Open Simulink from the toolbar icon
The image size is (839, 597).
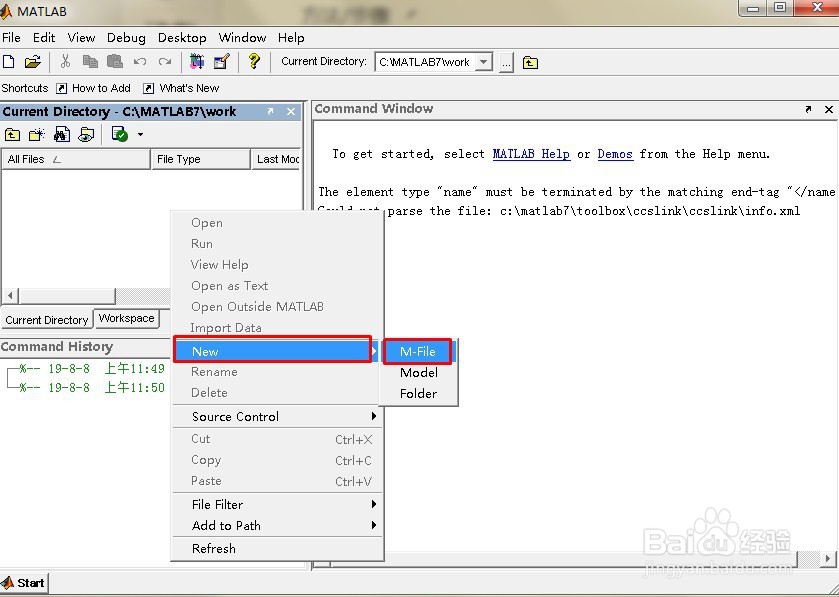point(197,62)
